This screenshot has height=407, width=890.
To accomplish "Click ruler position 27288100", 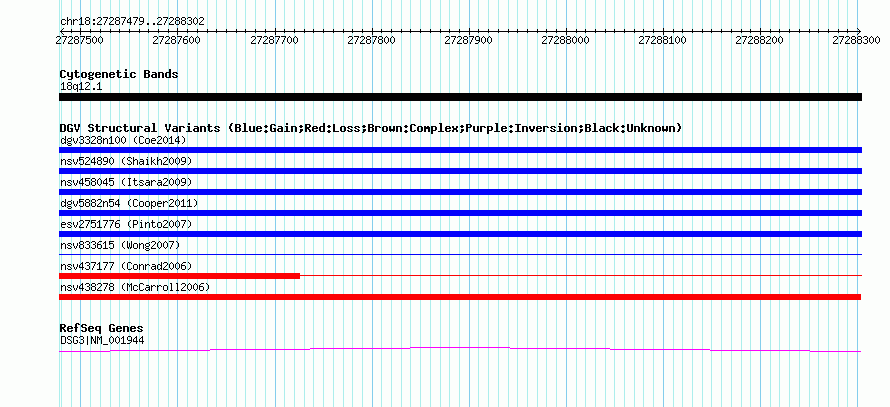I will 662,40.
